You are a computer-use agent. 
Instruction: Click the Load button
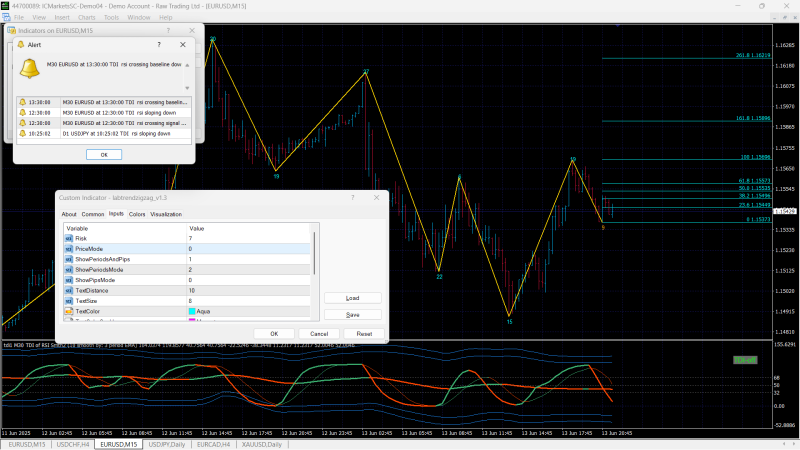[x=352, y=298]
